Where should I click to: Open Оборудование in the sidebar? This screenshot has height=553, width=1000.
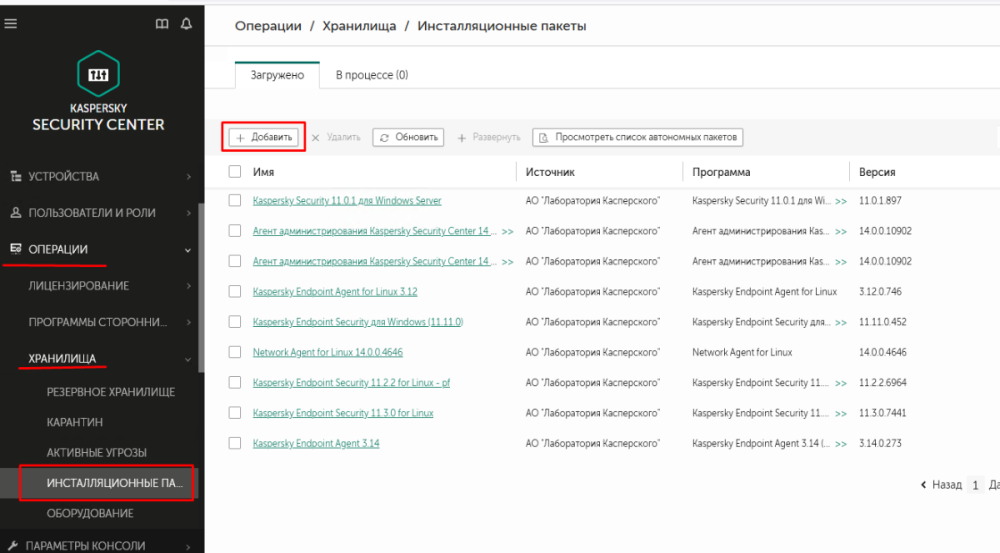[x=90, y=513]
